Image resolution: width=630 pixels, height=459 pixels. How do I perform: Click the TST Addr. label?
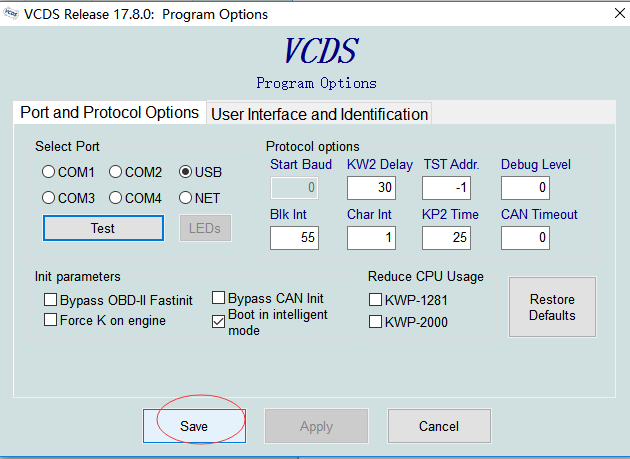point(452,164)
